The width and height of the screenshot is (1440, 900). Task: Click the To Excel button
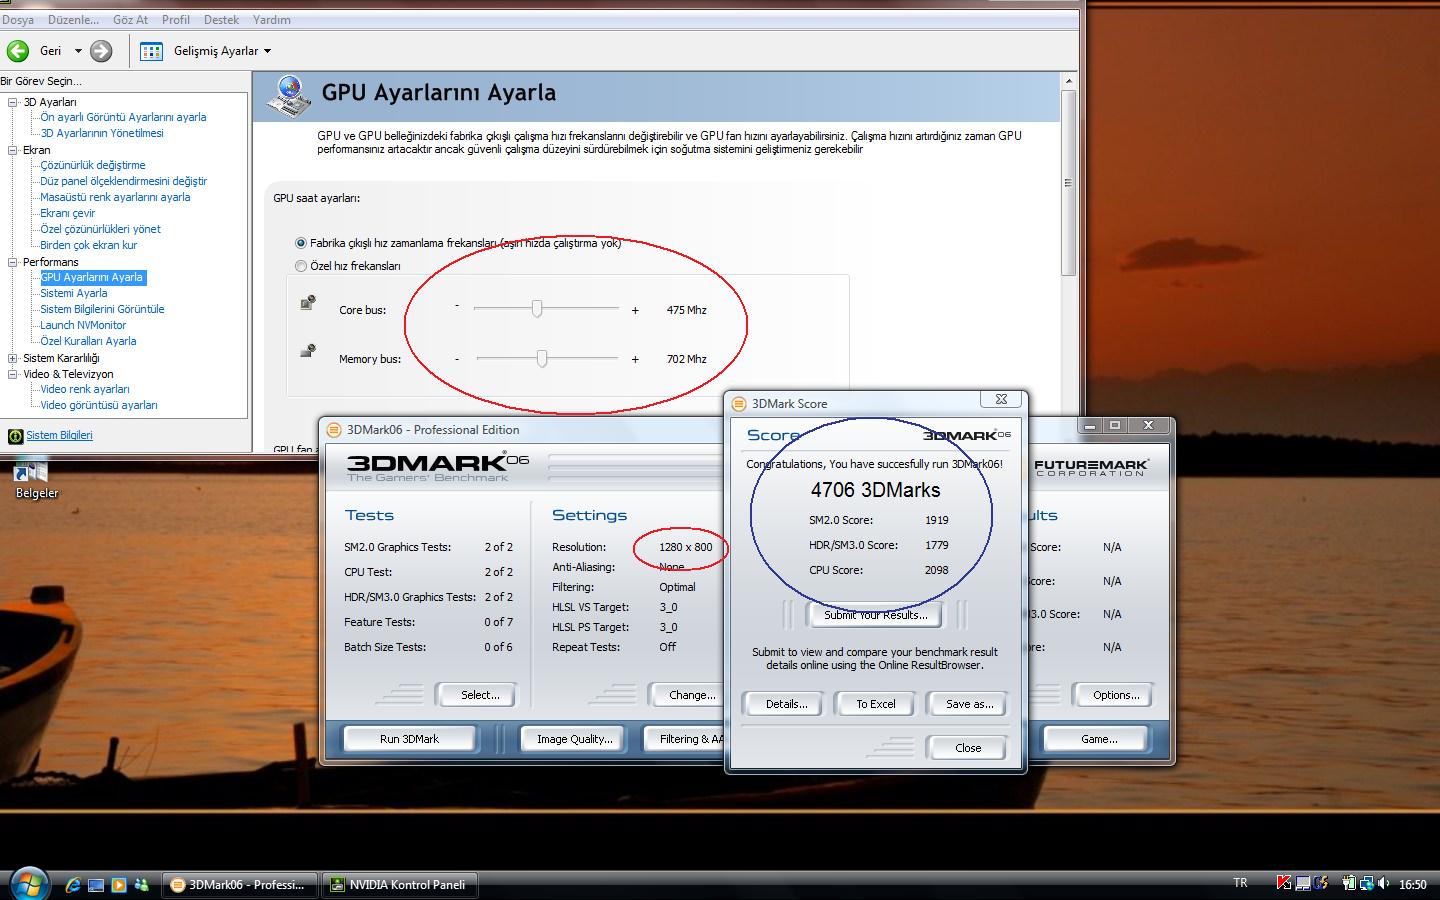click(876, 704)
